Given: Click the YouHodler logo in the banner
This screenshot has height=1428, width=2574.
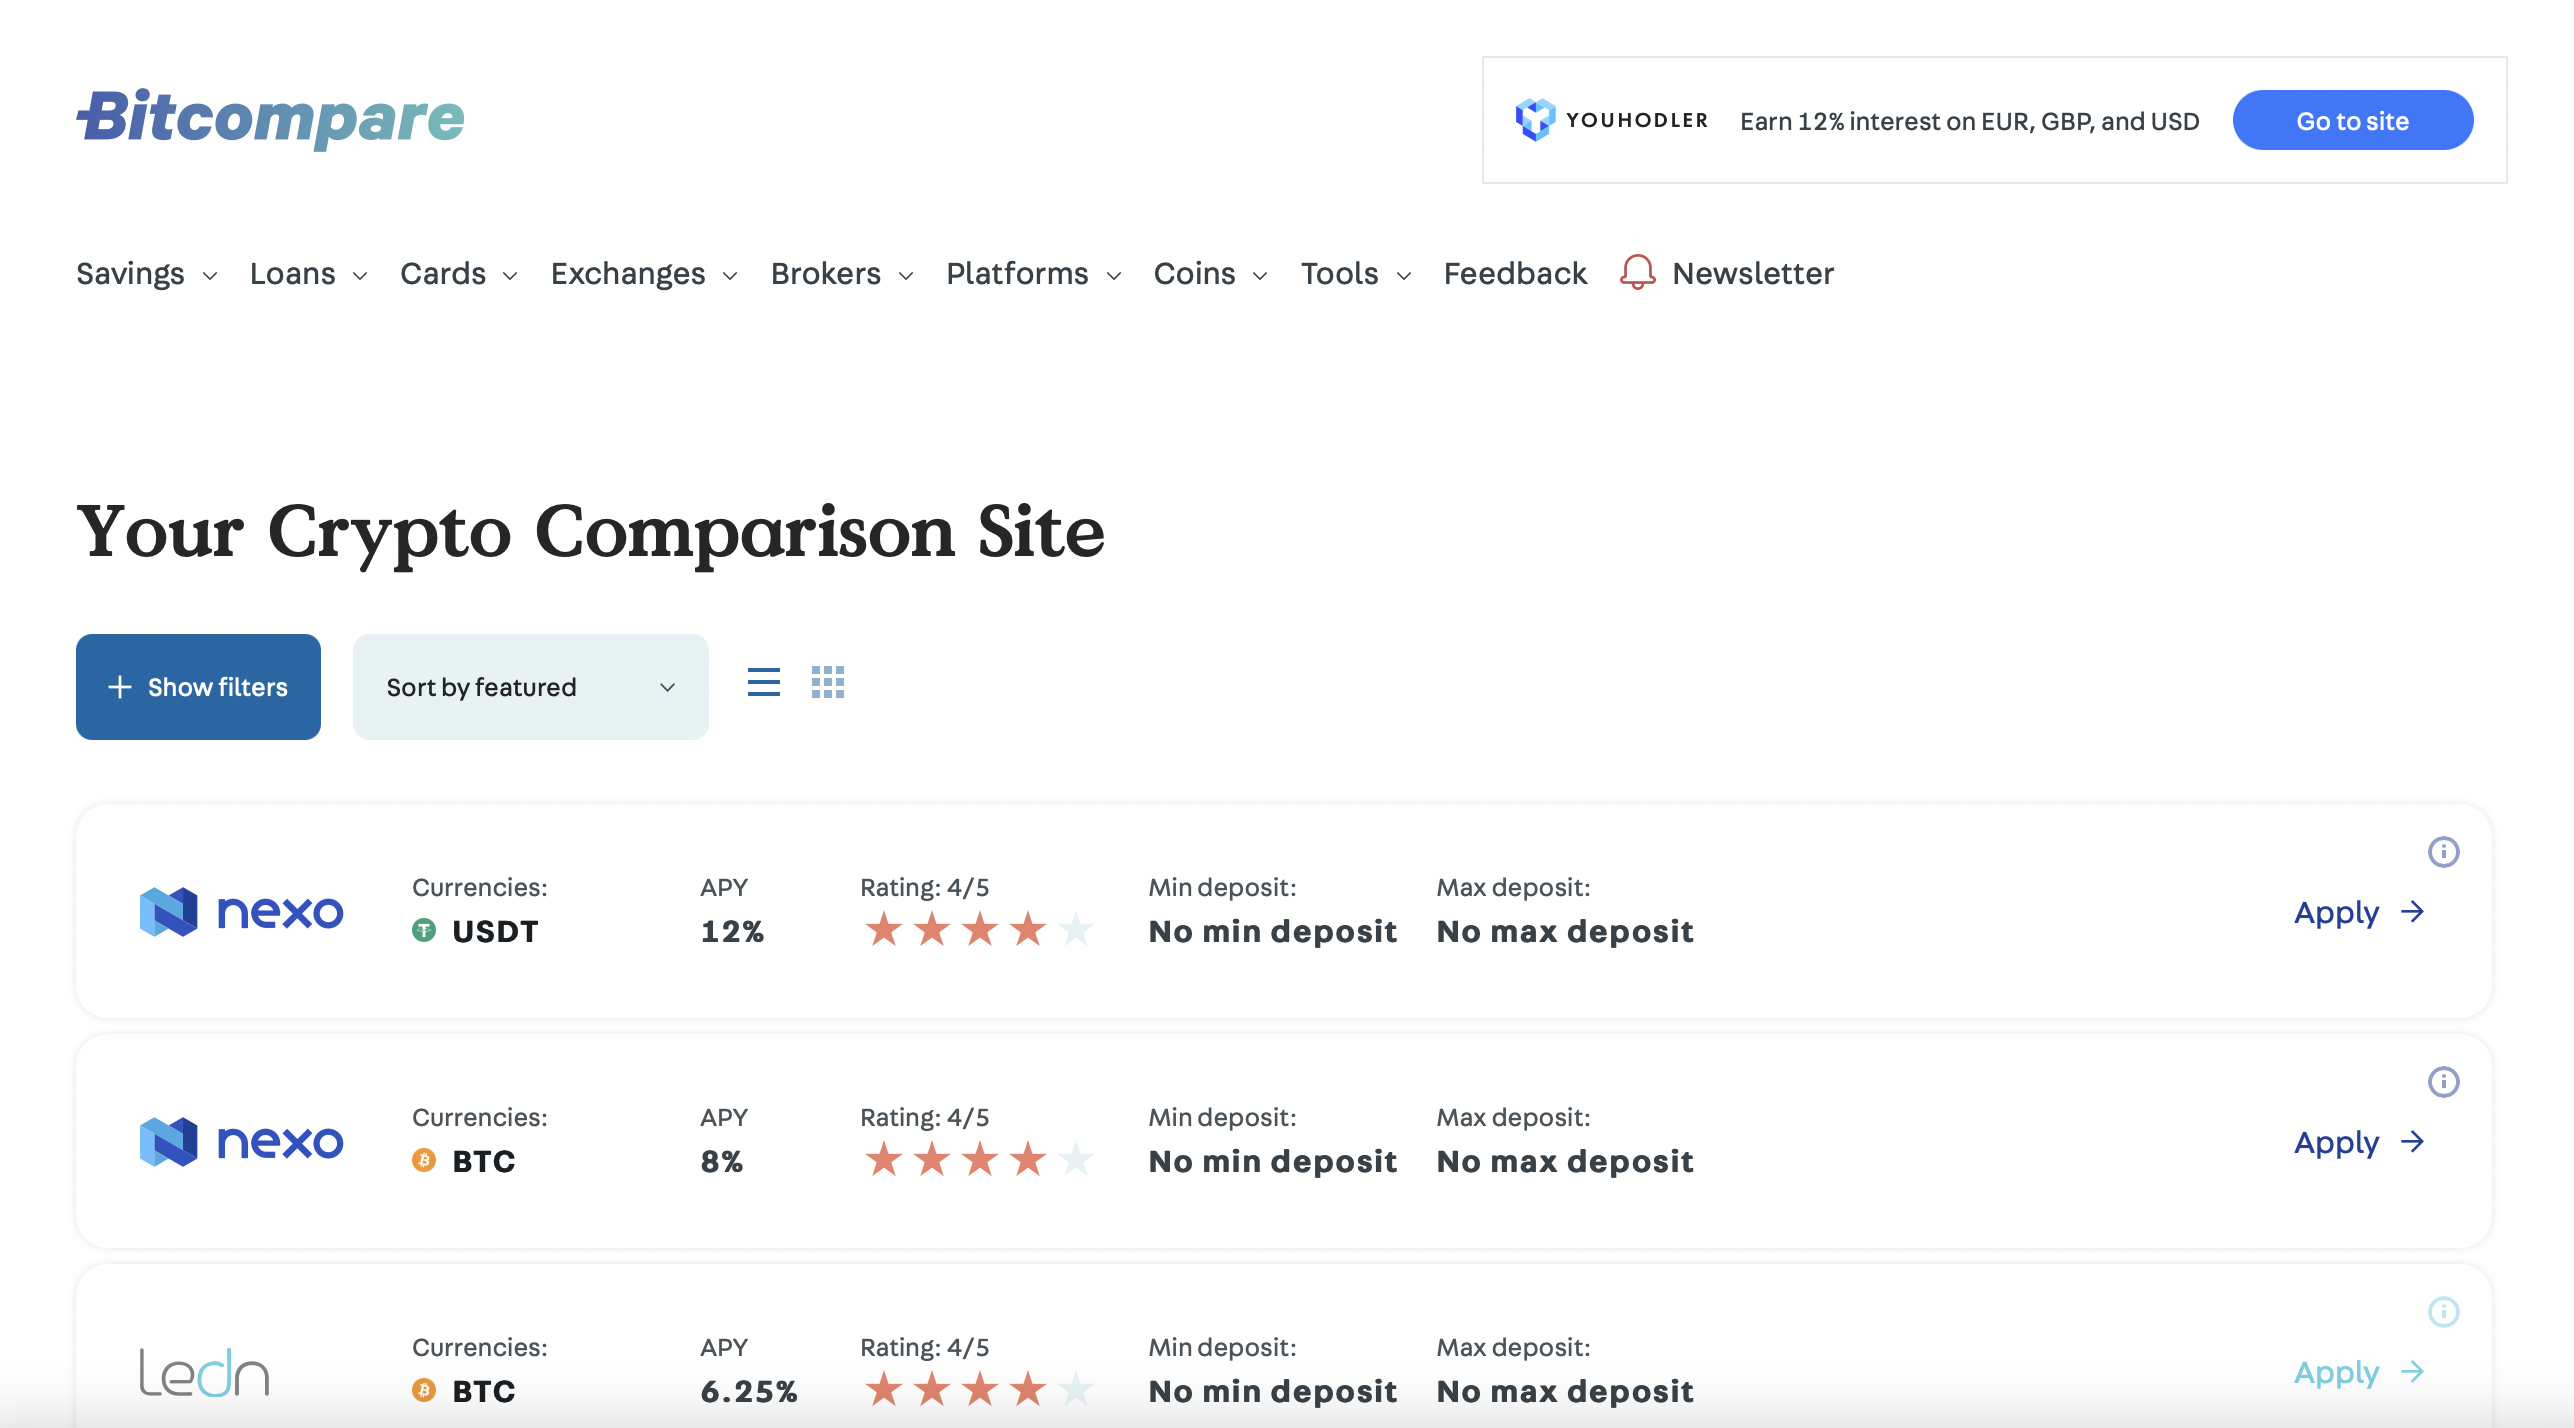Looking at the screenshot, I should pos(1612,120).
